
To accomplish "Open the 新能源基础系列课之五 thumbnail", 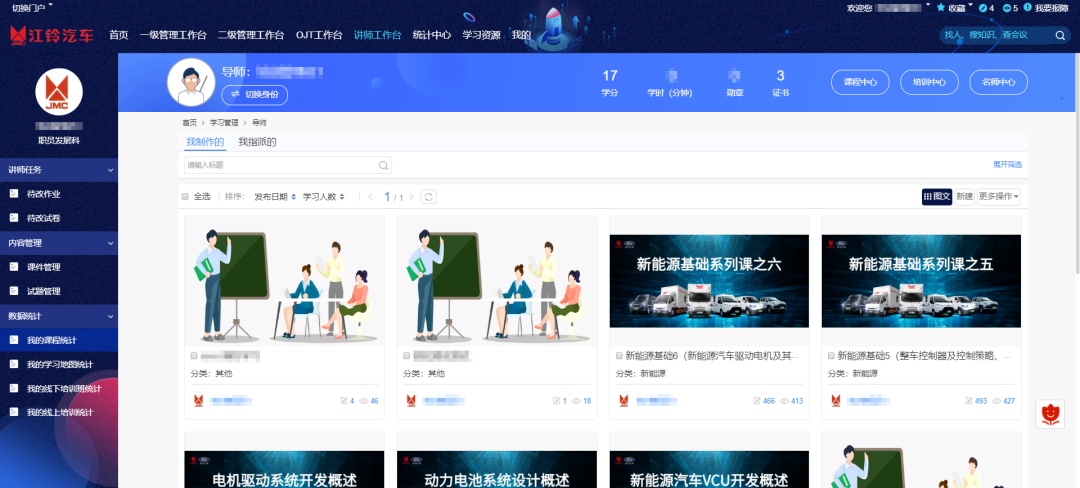I will [x=922, y=281].
